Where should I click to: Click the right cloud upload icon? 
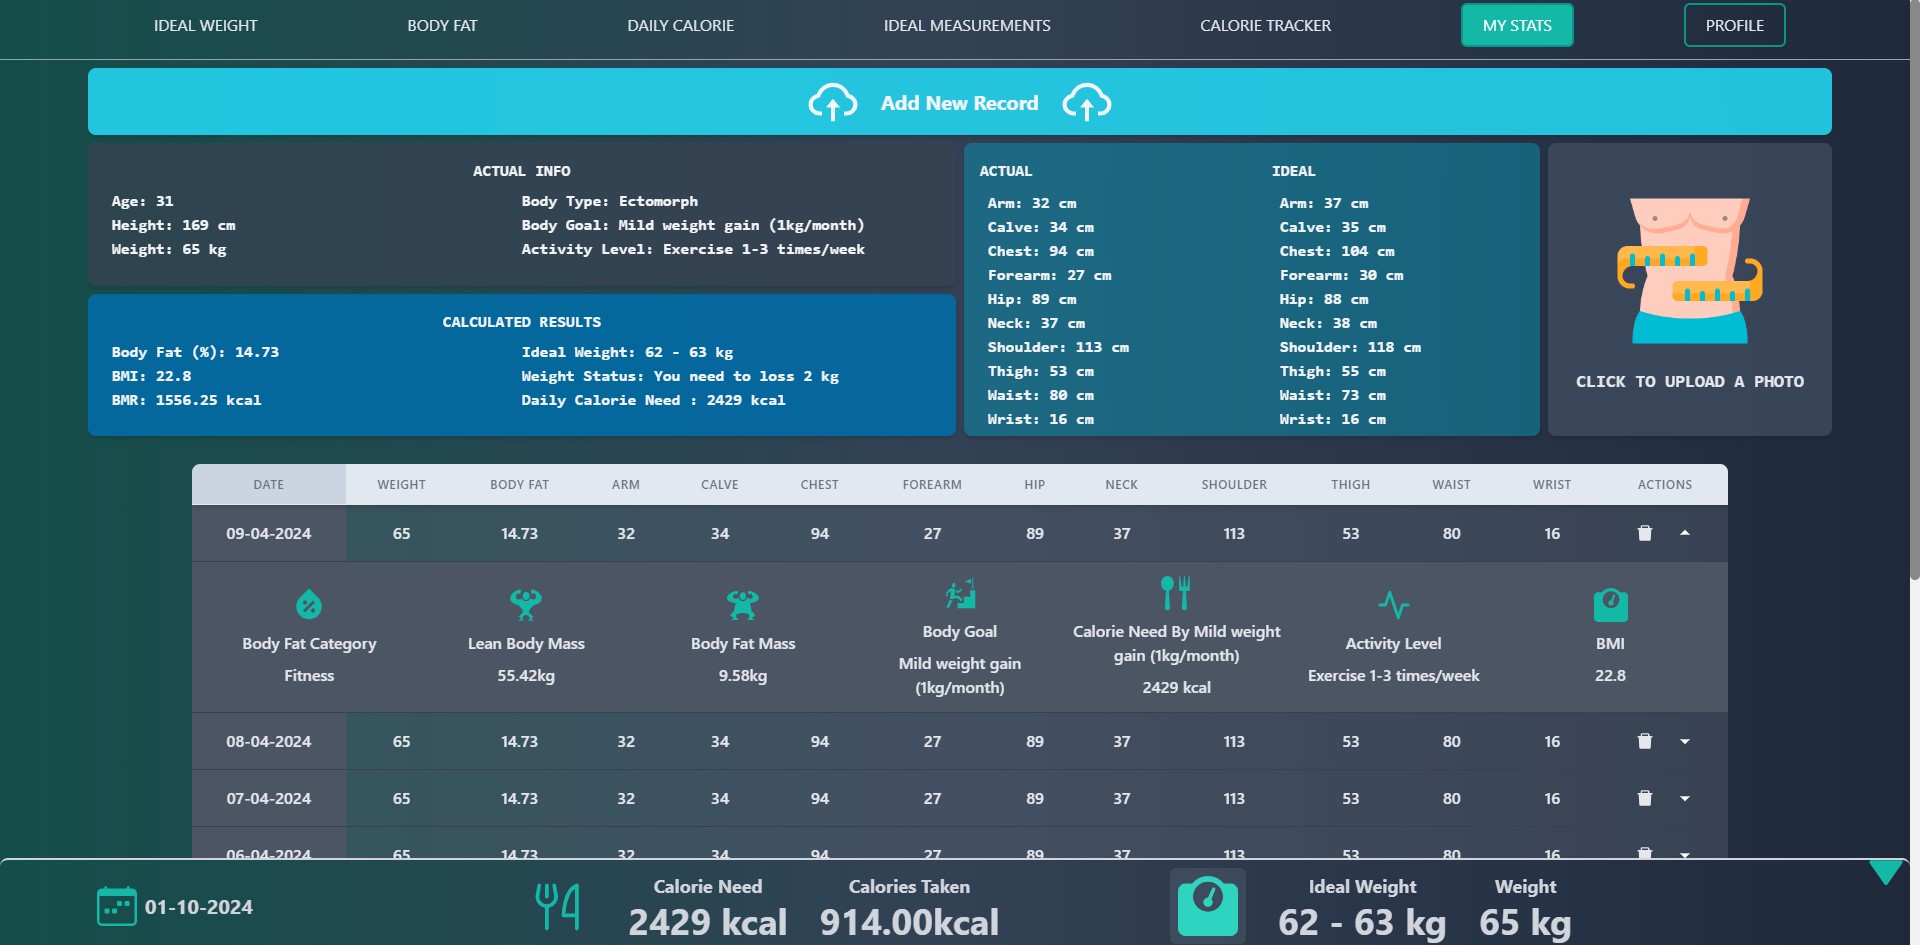point(1087,102)
